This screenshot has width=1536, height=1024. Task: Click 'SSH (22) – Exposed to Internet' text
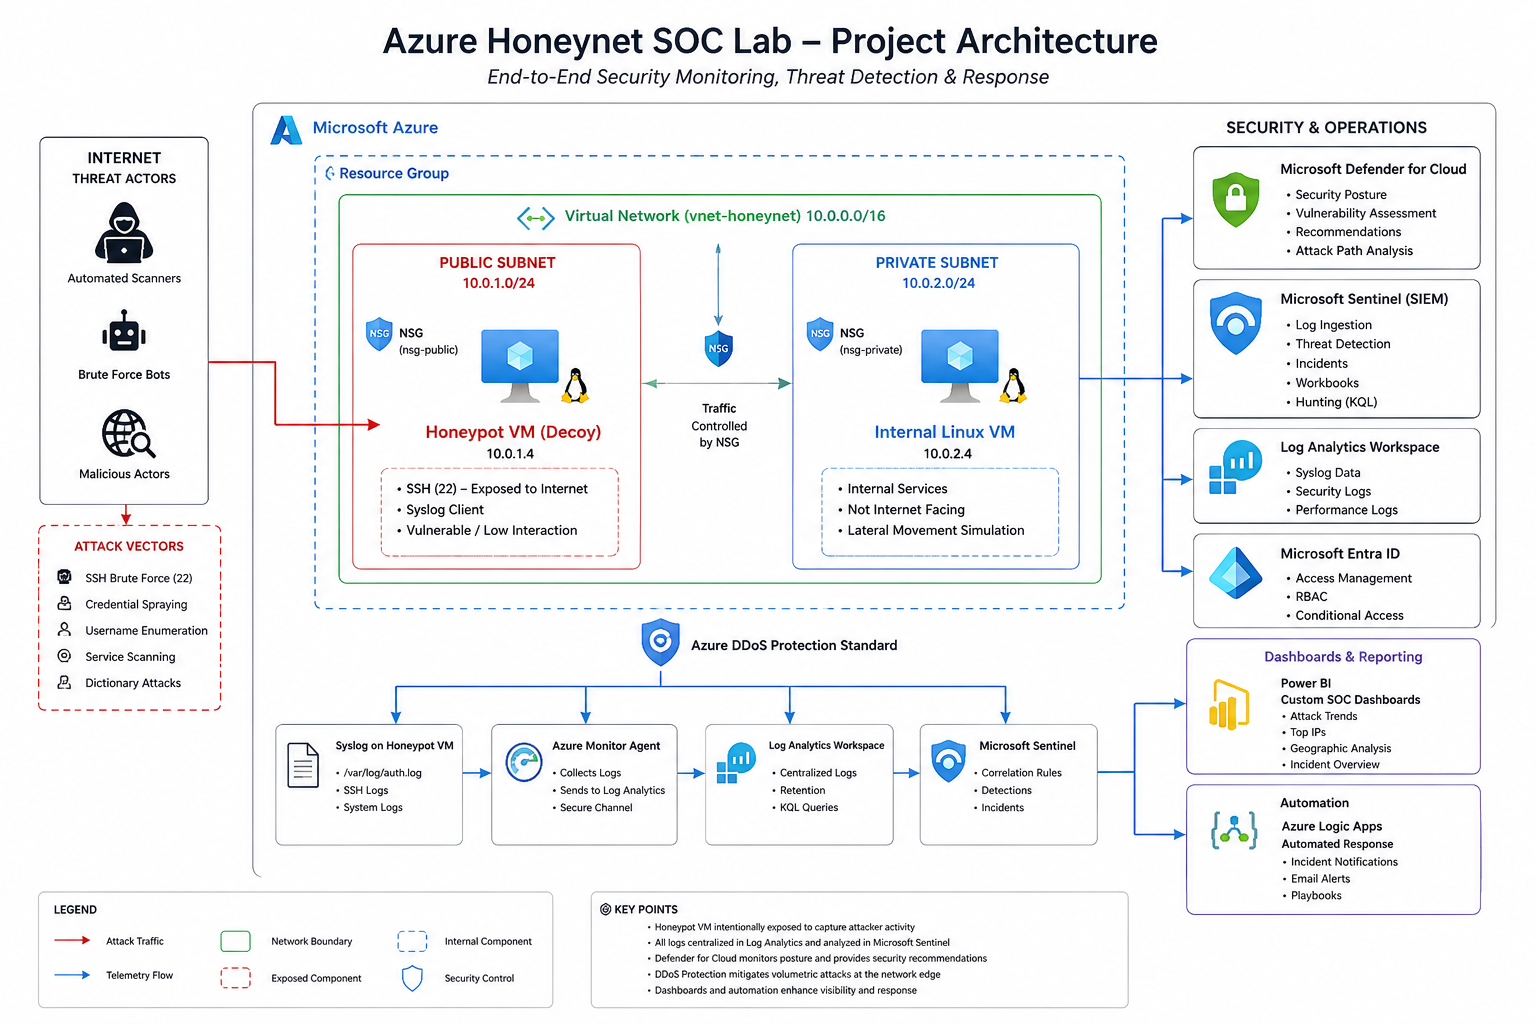coord(497,489)
